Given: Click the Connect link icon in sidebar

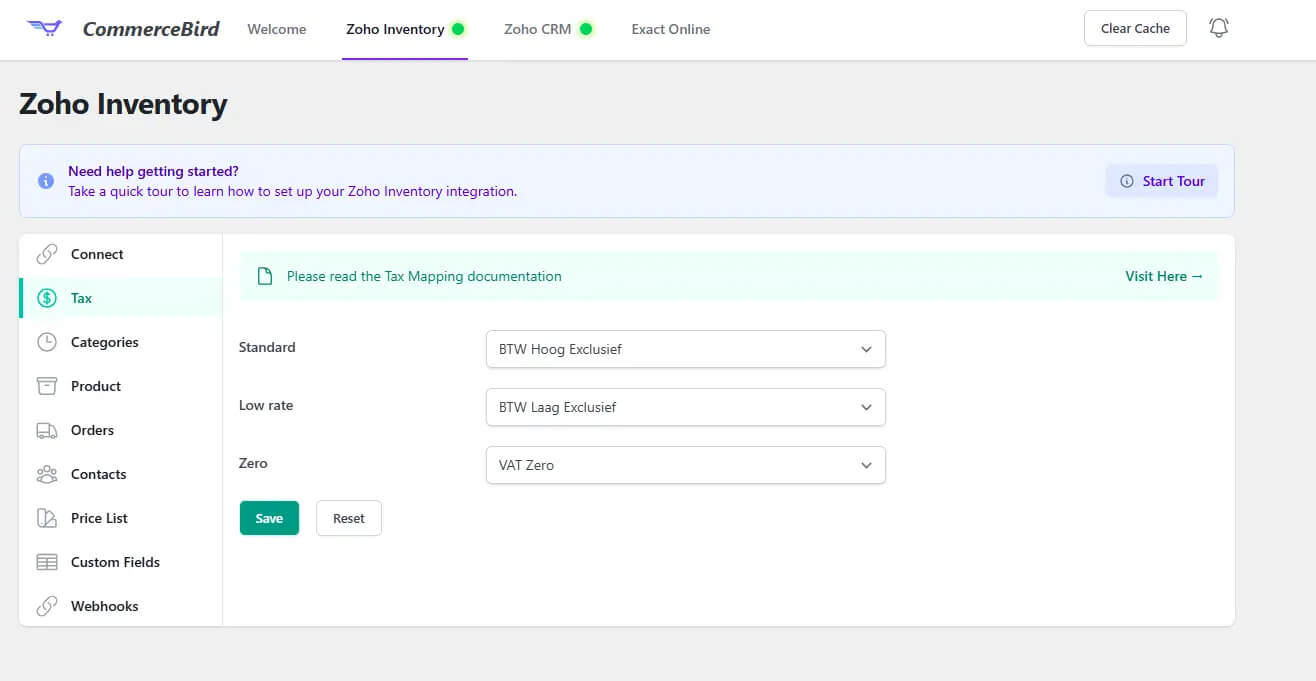Looking at the screenshot, I should point(46,254).
